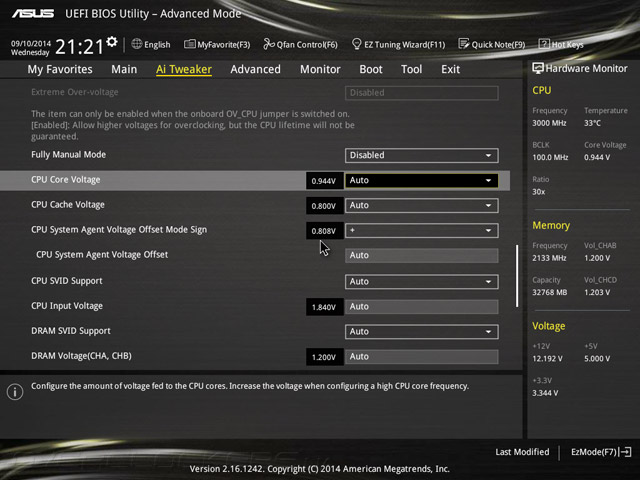The width and height of the screenshot is (640, 480).
Task: Go to the Exit tab
Action: [x=450, y=69]
